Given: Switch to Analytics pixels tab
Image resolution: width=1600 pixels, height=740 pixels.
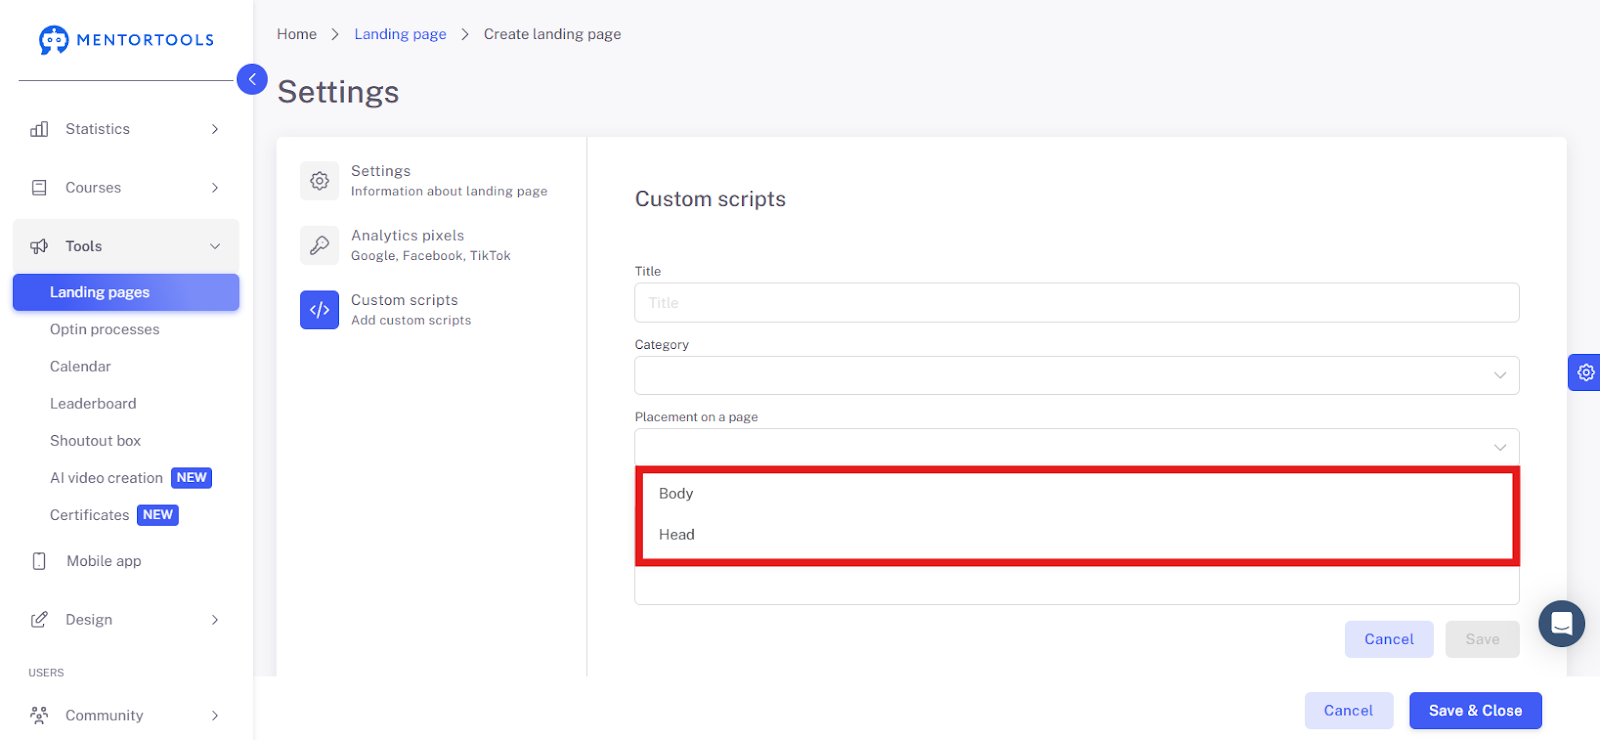Looking at the screenshot, I should [430, 245].
